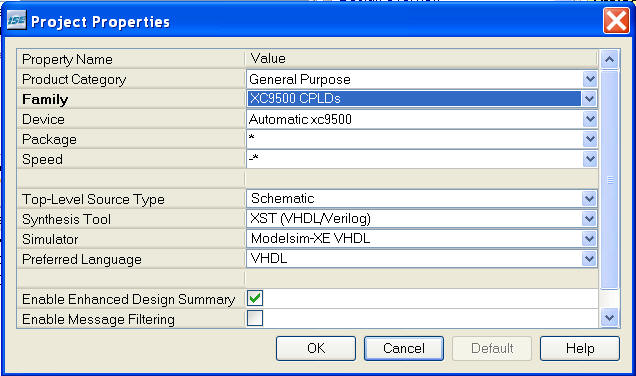This screenshot has width=636, height=376.
Task: Check Enable Message Filtering checkbox
Action: click(255, 318)
